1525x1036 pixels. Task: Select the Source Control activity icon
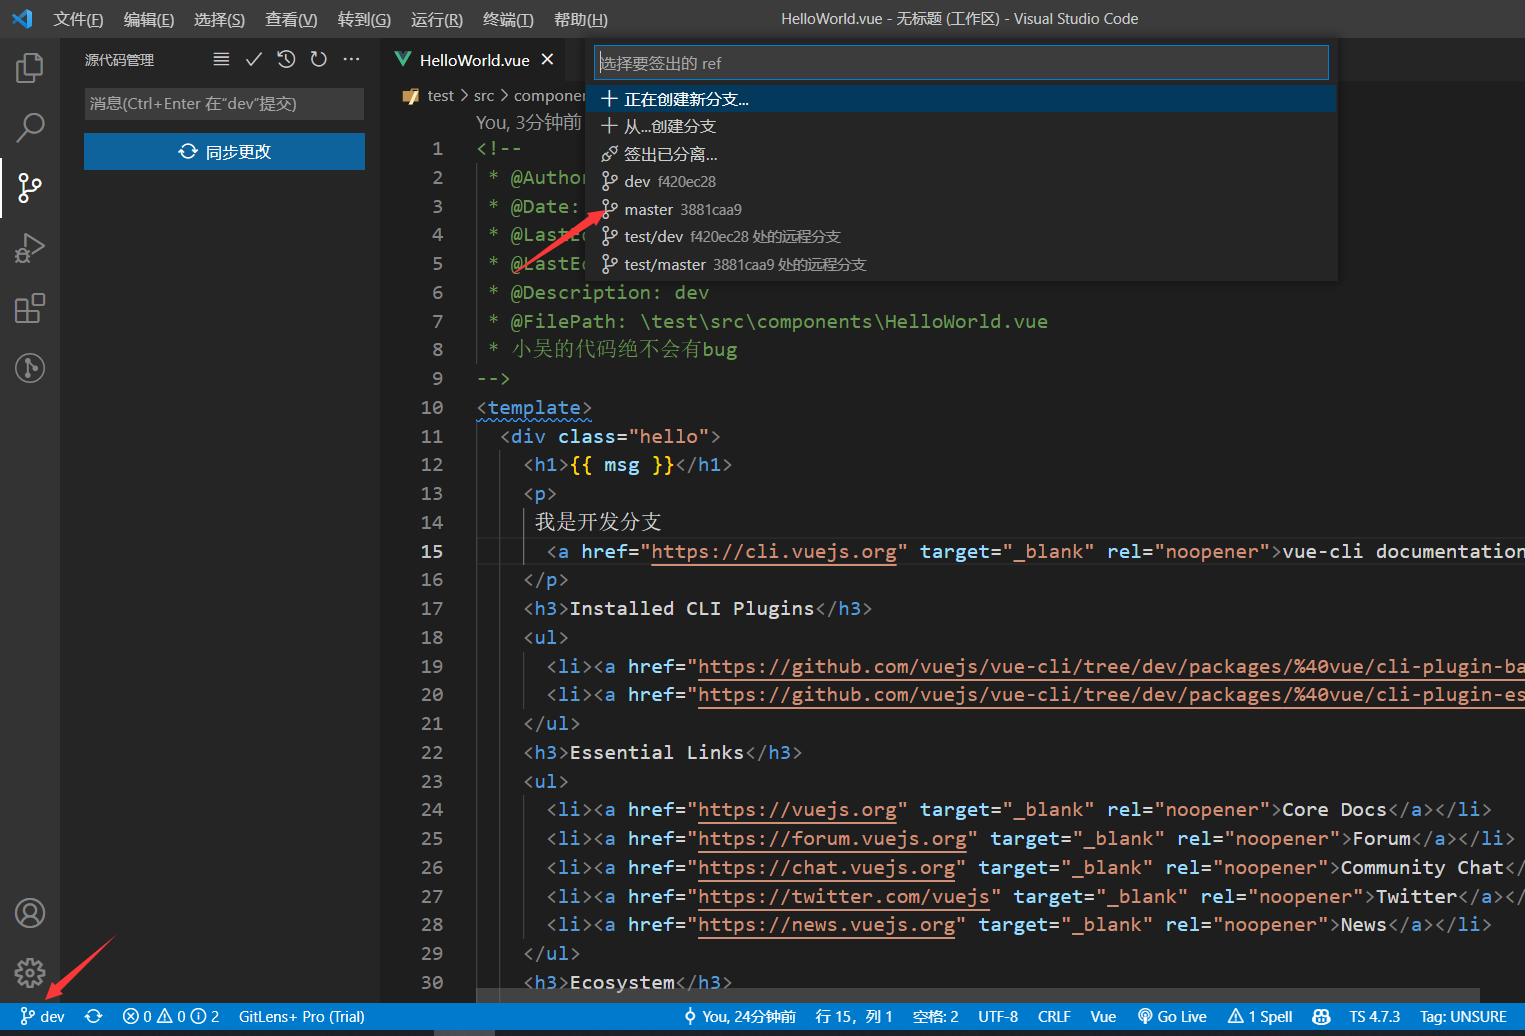pyautogui.click(x=30, y=187)
